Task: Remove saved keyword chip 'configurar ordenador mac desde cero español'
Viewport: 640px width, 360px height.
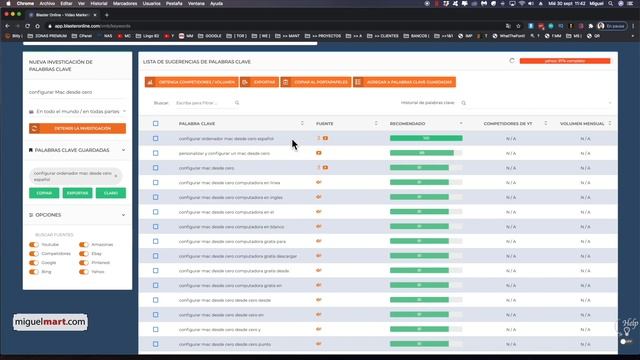Action: click(116, 176)
